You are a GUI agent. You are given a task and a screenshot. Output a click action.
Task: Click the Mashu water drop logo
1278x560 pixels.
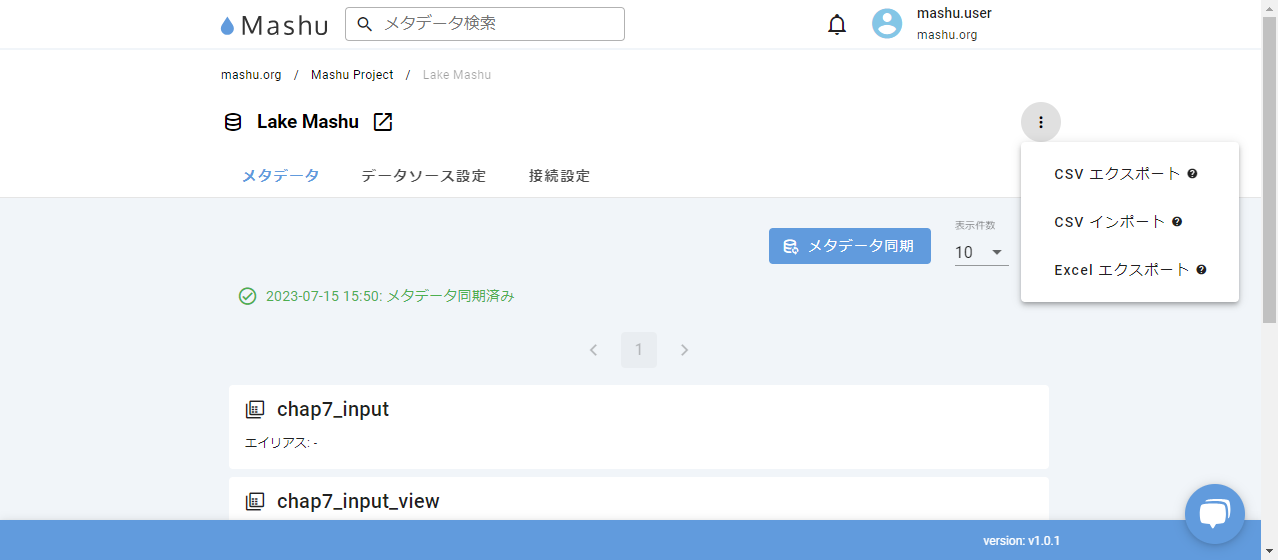228,26
